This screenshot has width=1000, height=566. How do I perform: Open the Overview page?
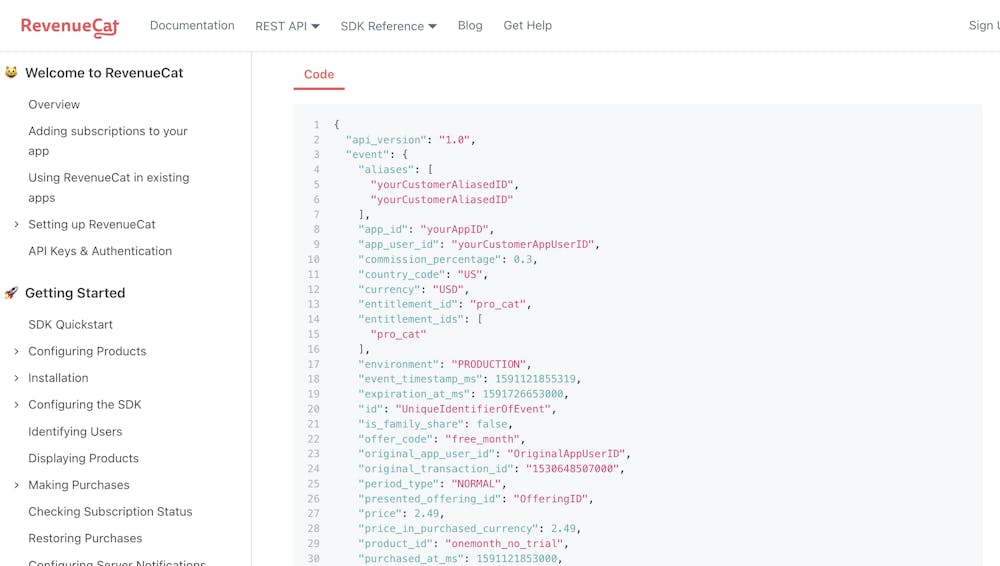(54, 104)
